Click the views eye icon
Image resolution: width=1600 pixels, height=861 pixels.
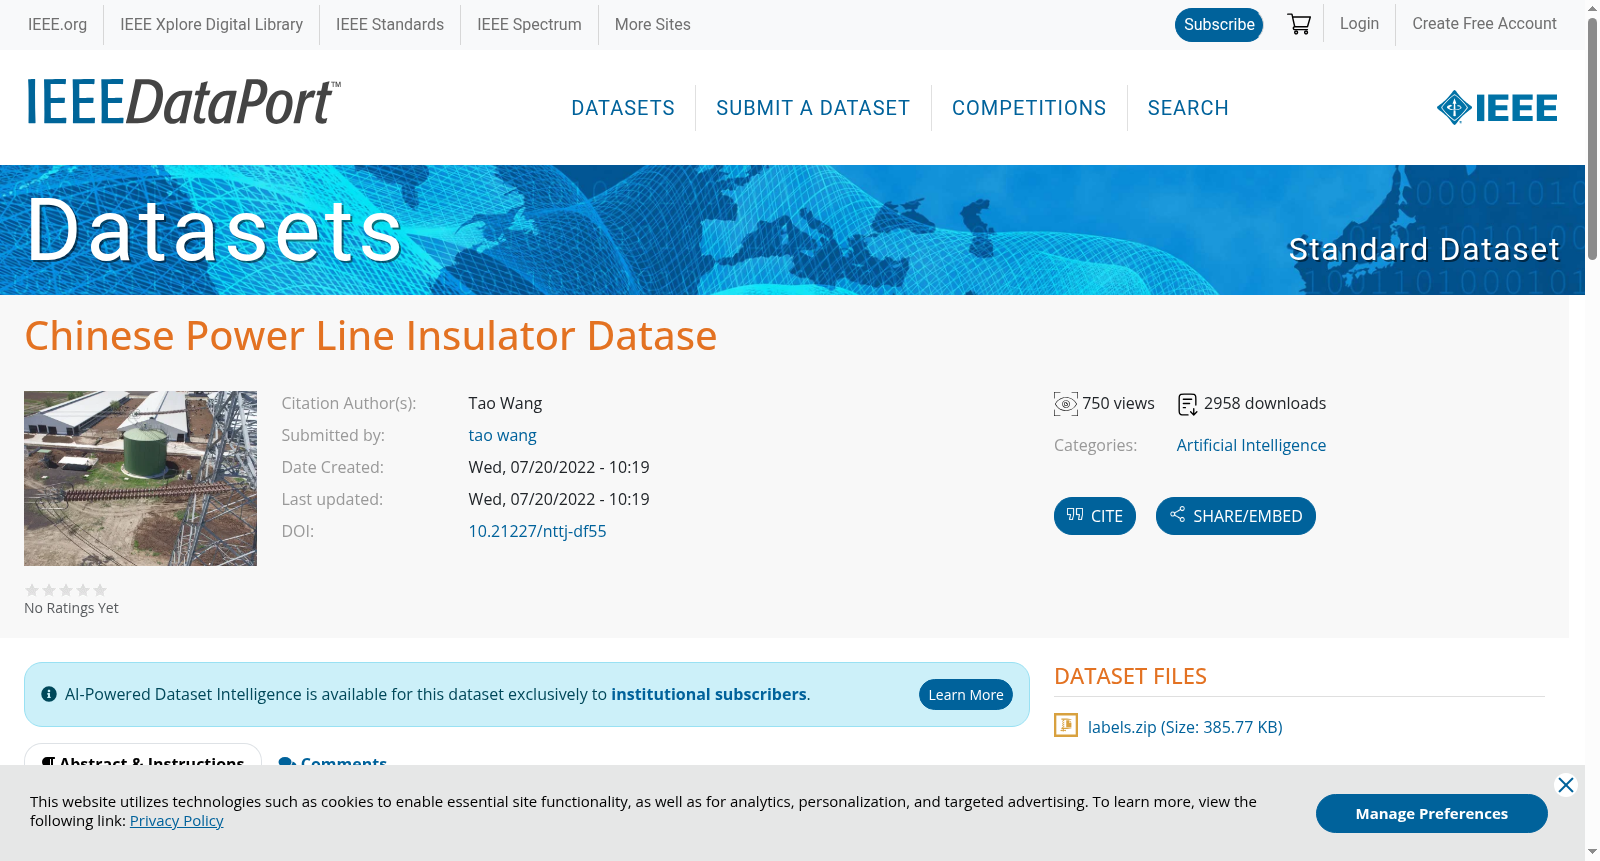pos(1066,404)
